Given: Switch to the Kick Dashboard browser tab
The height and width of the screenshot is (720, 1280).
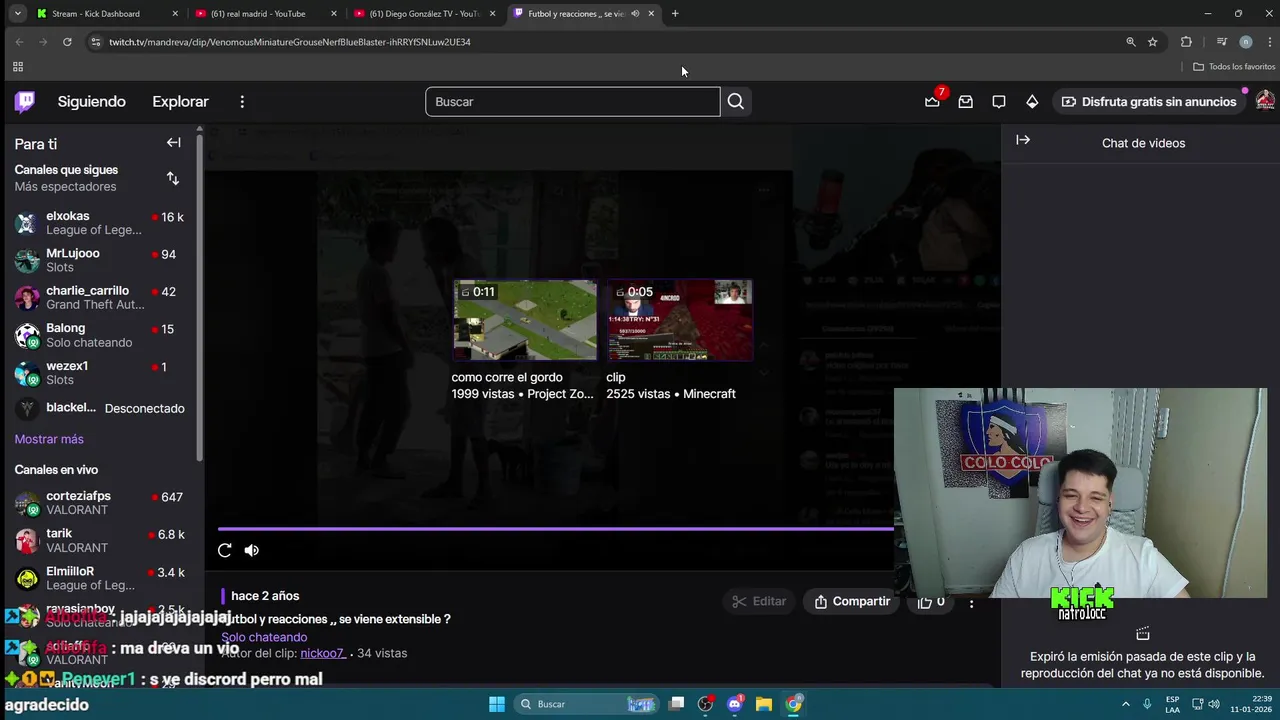Looking at the screenshot, I should [104, 13].
